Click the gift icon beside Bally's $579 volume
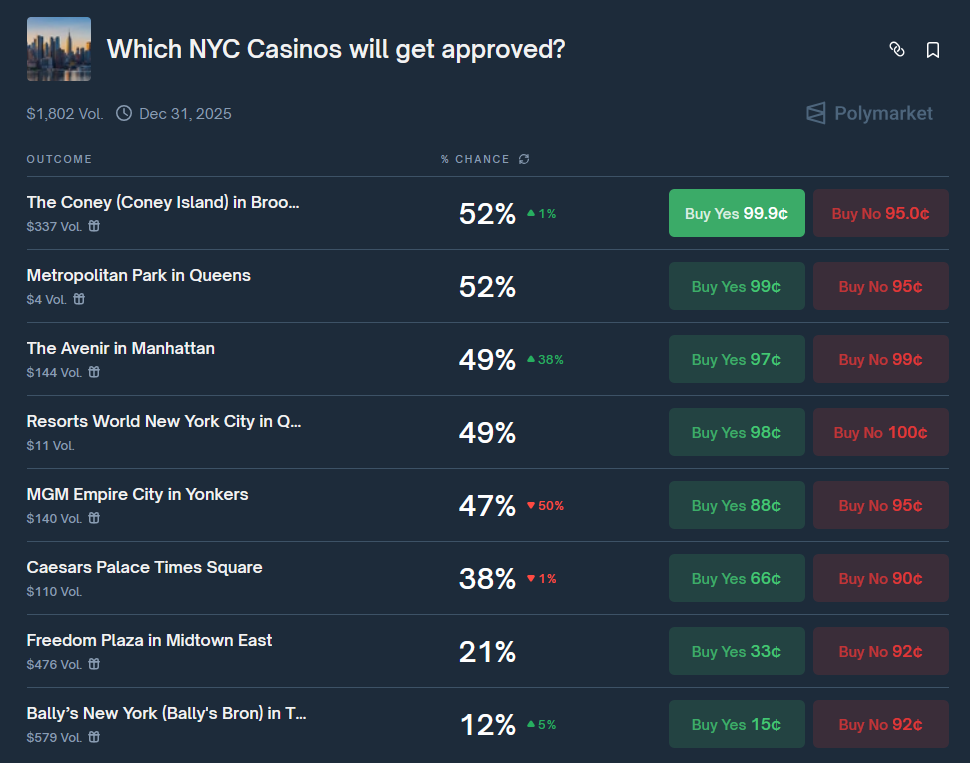970x763 pixels. (94, 737)
